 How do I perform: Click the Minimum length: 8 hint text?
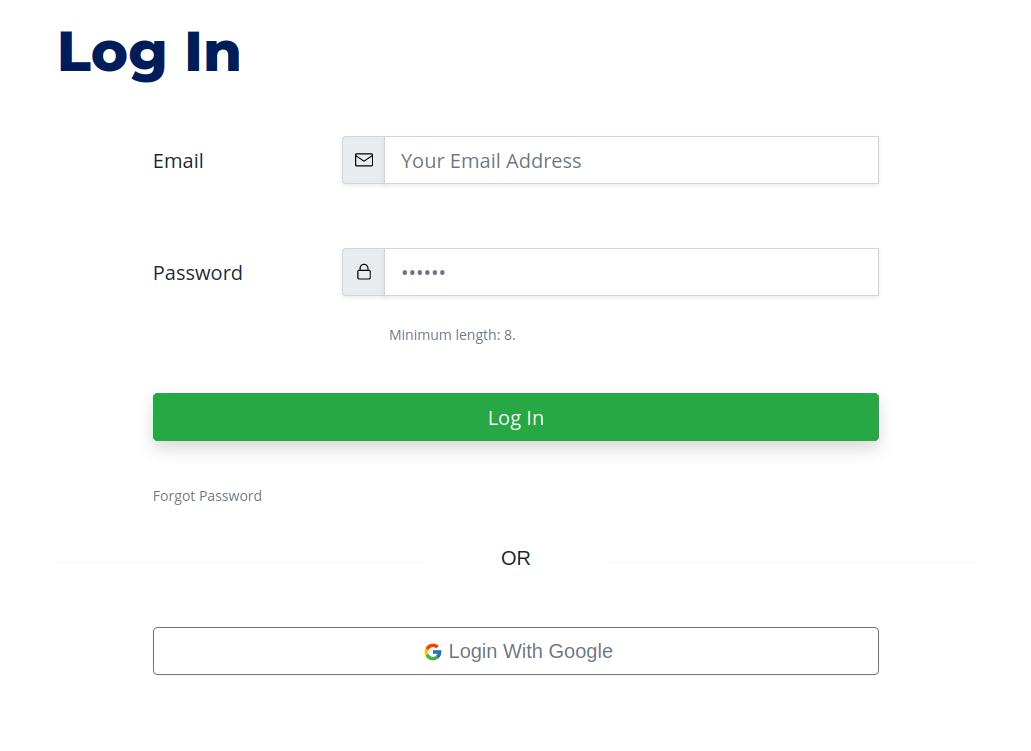[452, 335]
